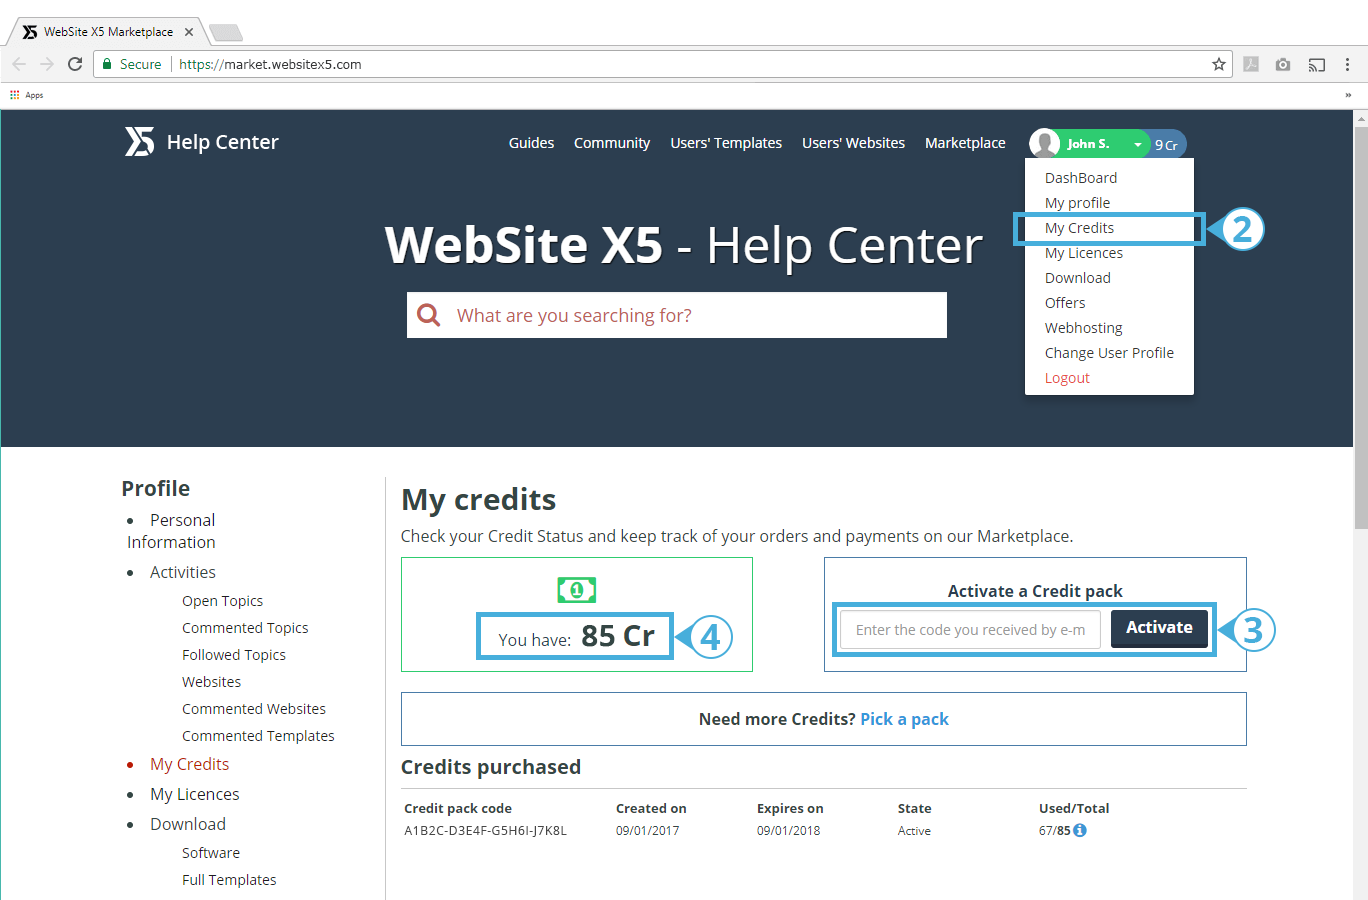Open the Community nav item
This screenshot has height=900, width=1368.
pyautogui.click(x=612, y=143)
